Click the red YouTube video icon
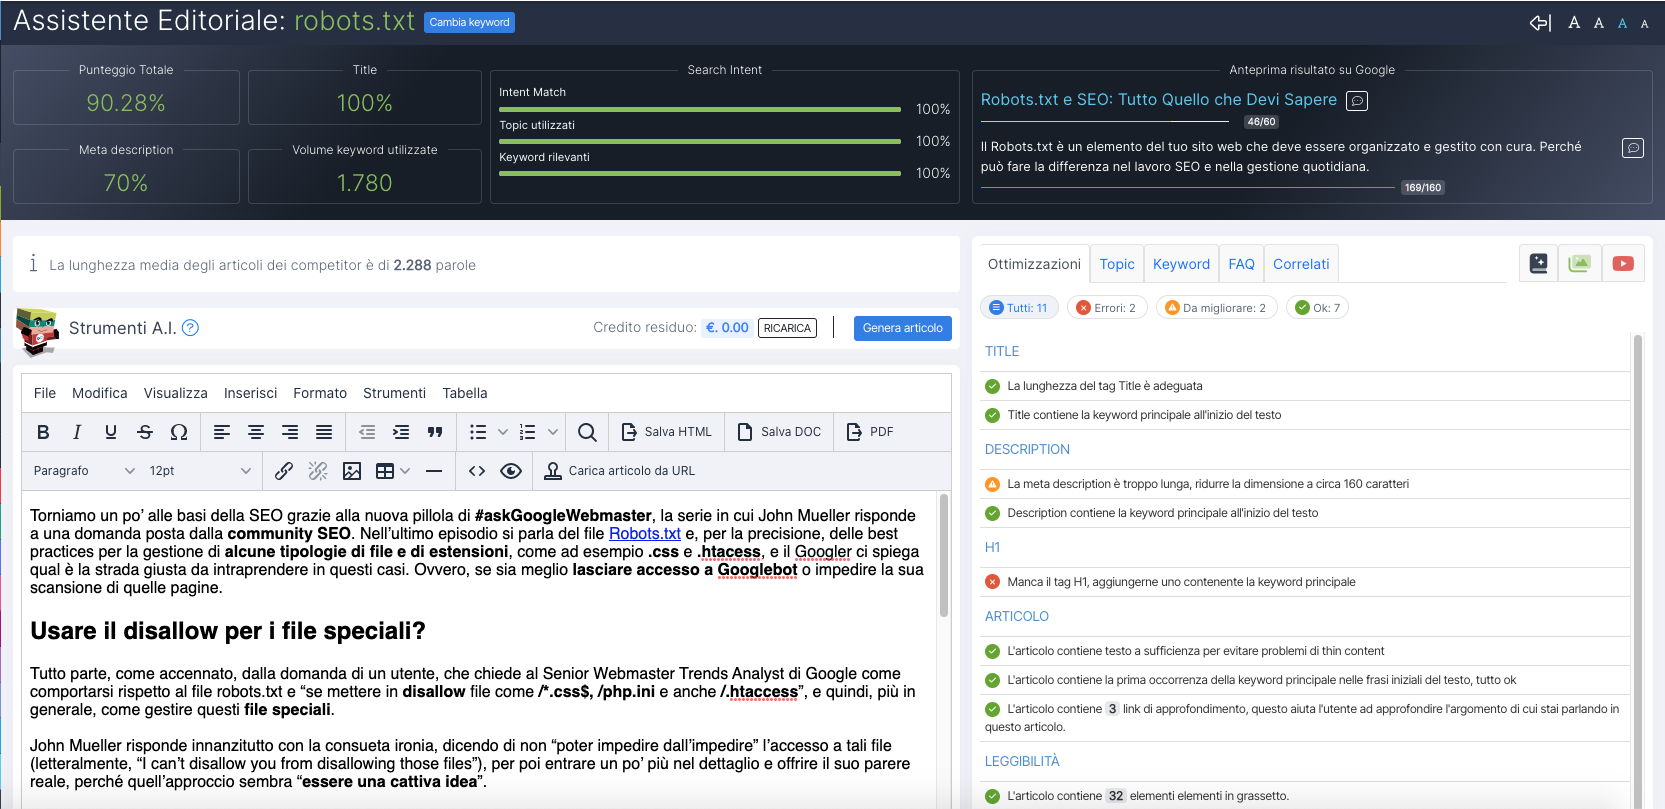This screenshot has width=1665, height=809. tap(1622, 264)
